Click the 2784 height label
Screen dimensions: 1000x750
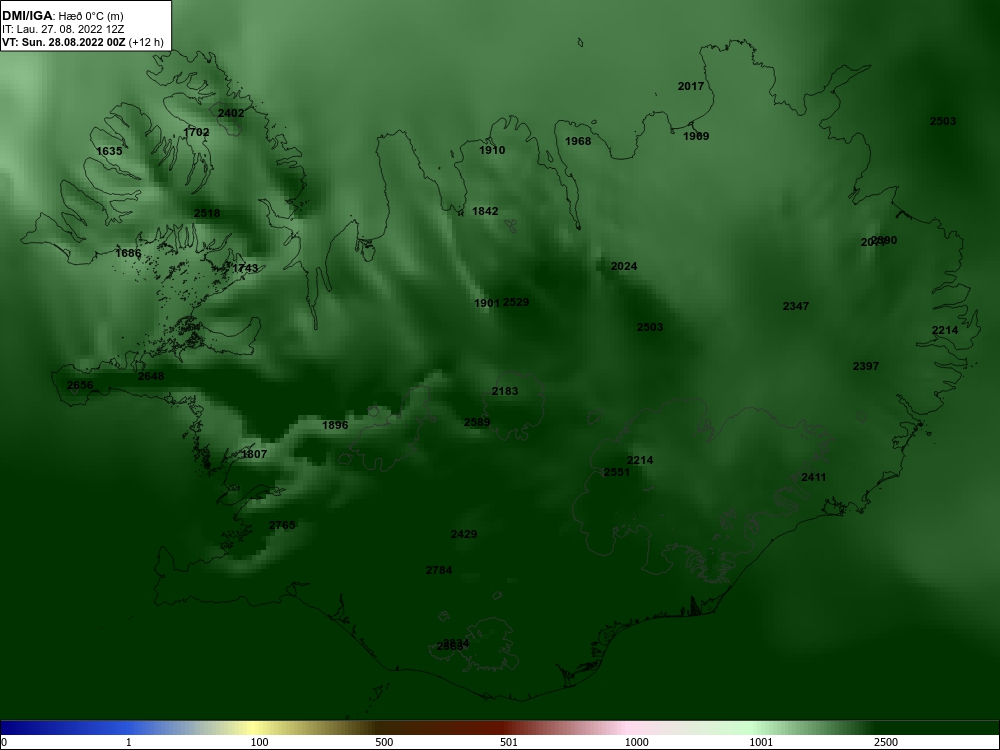[x=439, y=570]
